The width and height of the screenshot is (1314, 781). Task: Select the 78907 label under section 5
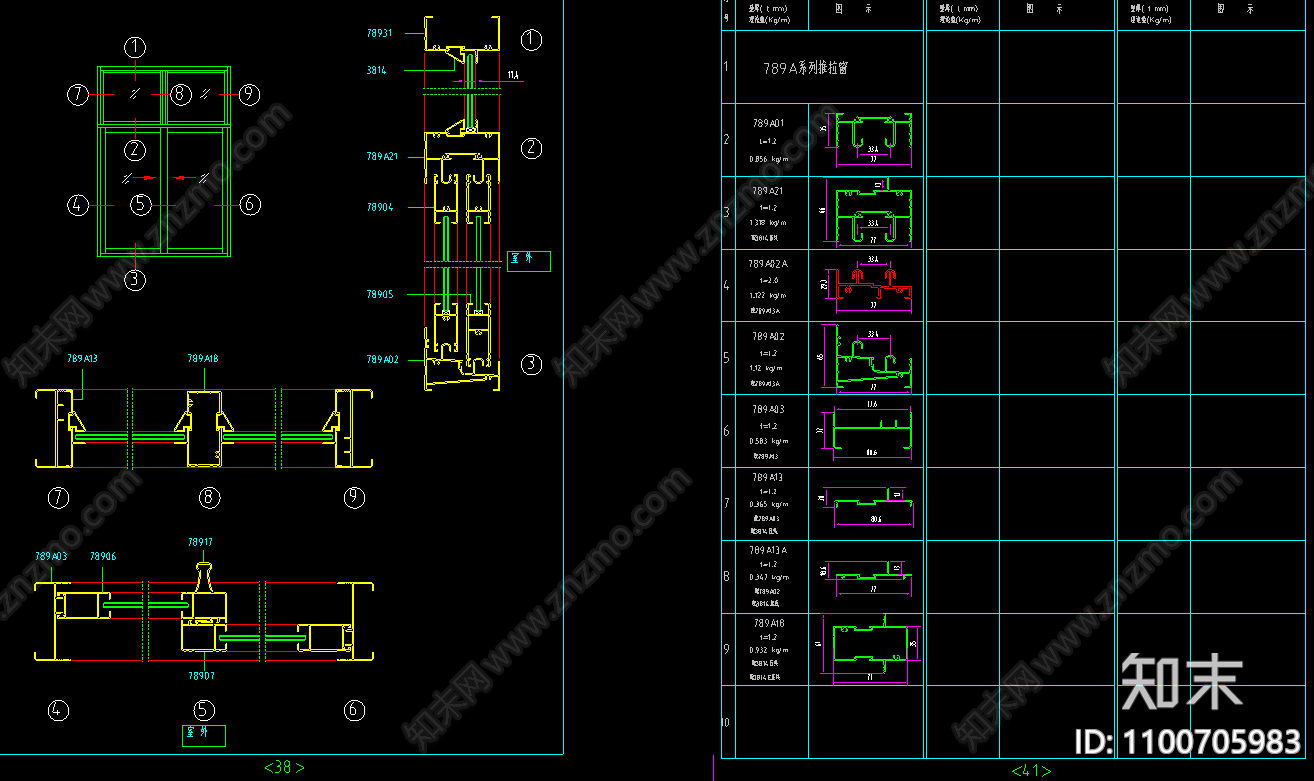click(x=201, y=676)
